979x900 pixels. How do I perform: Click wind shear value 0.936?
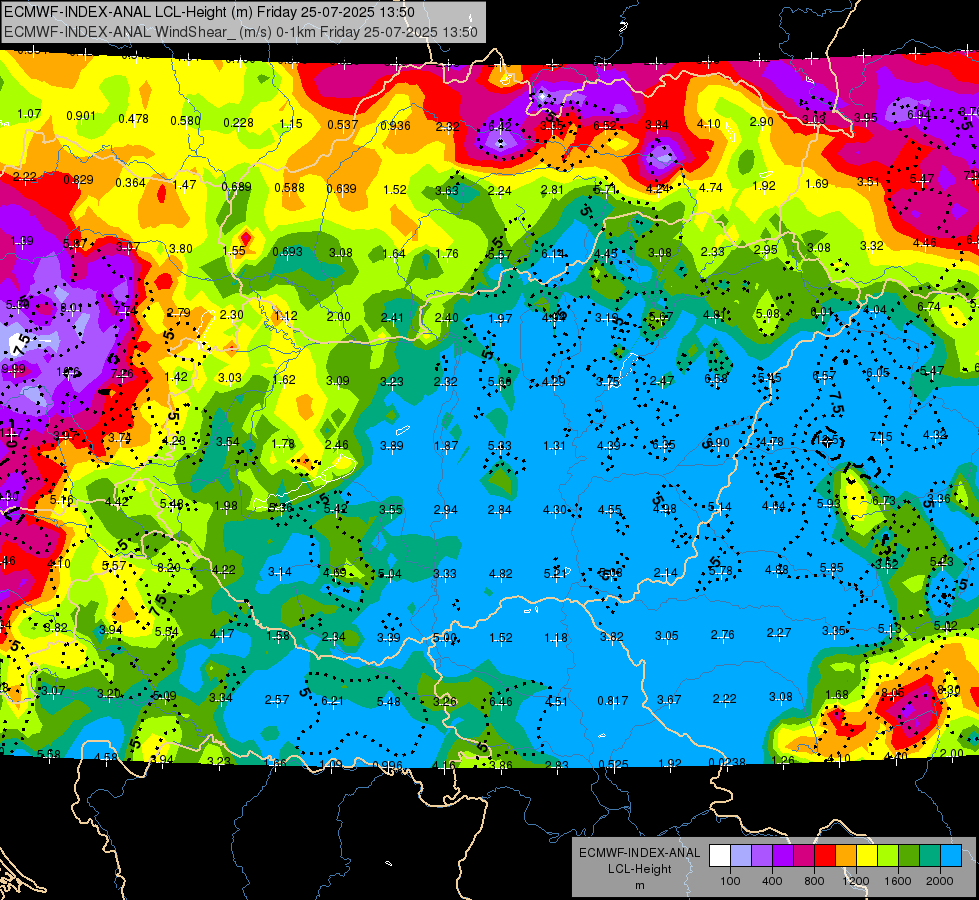pos(395,126)
